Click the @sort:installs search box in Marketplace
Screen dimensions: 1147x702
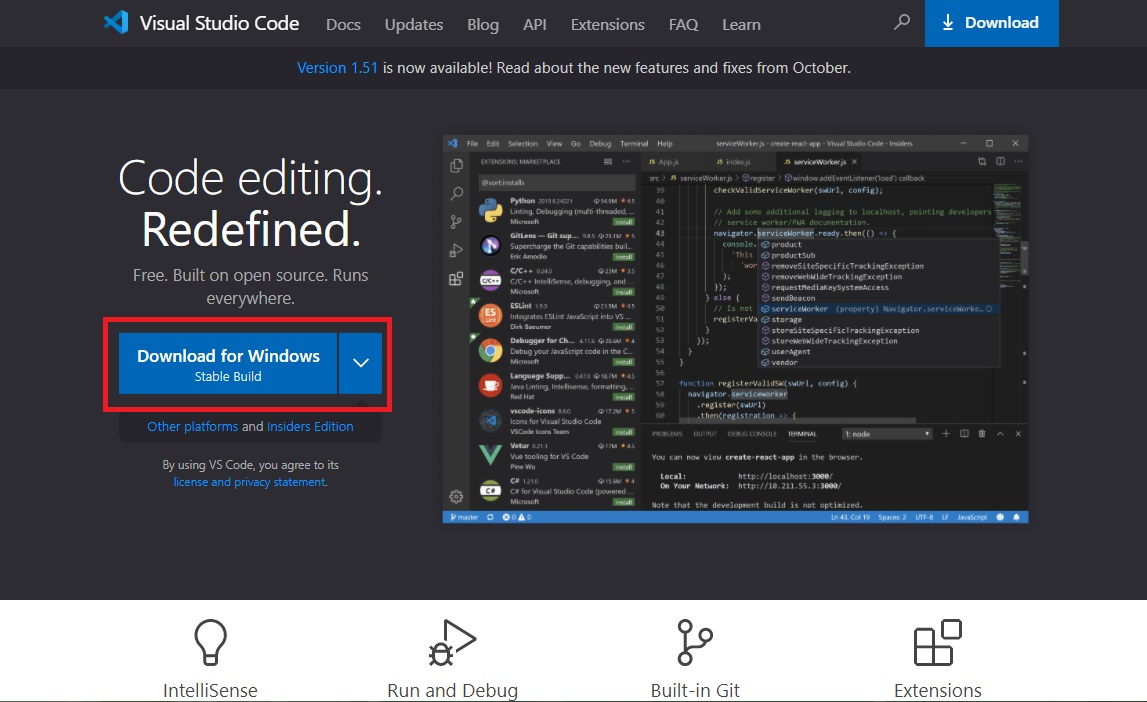[x=557, y=182]
